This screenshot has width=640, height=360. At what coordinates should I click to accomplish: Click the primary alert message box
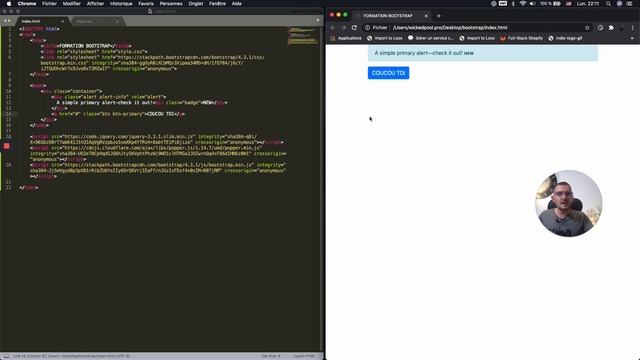tap(483, 53)
